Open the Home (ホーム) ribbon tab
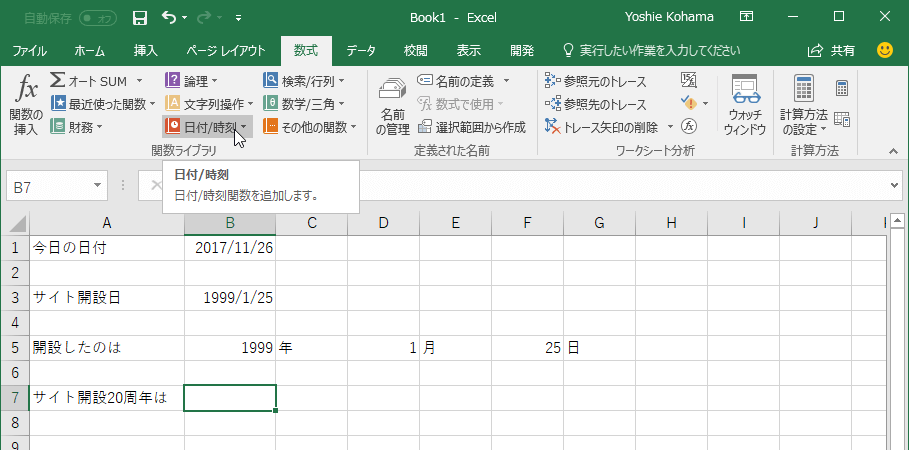The height and width of the screenshot is (450, 909). click(90, 50)
